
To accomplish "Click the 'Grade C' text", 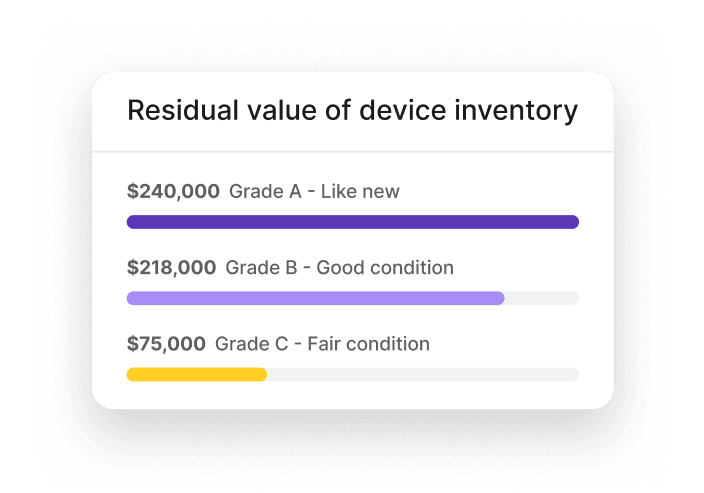I will pos(251,344).
